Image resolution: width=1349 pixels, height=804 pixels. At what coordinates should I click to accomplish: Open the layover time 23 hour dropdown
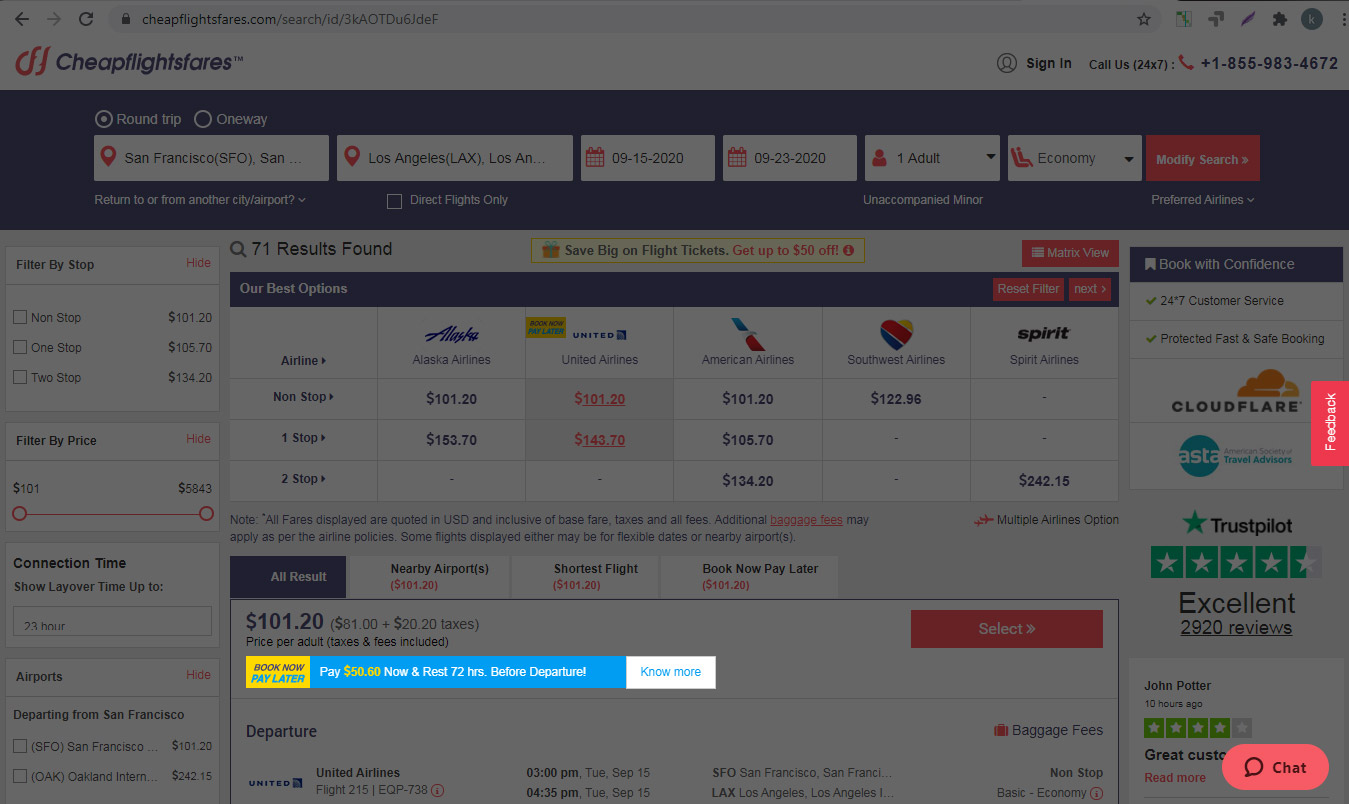click(112, 621)
